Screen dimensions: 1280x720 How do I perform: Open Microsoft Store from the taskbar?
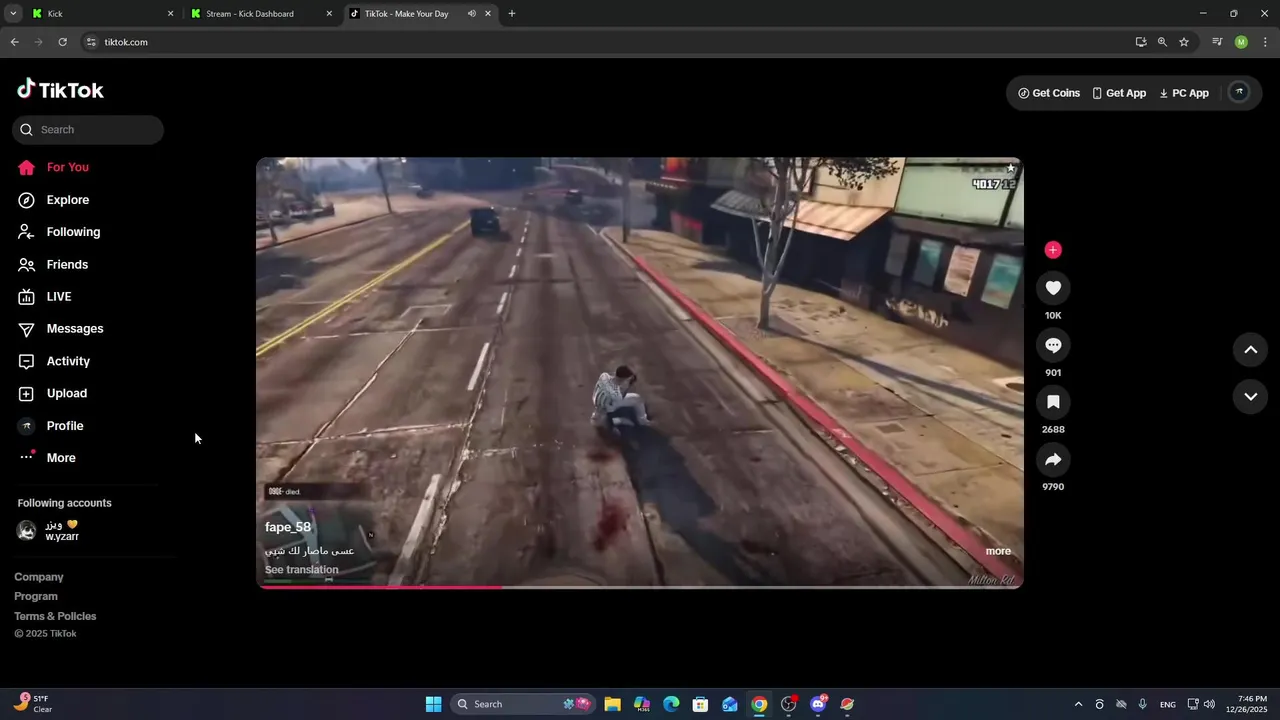coord(700,704)
